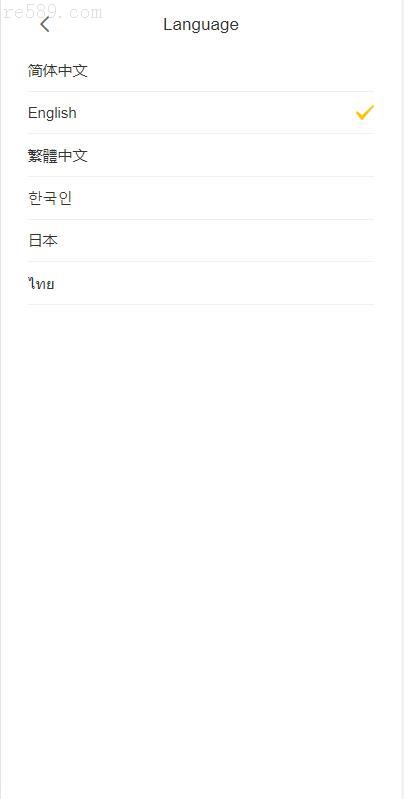Return to previous screen via back icon
The image size is (404, 799).
click(45, 24)
